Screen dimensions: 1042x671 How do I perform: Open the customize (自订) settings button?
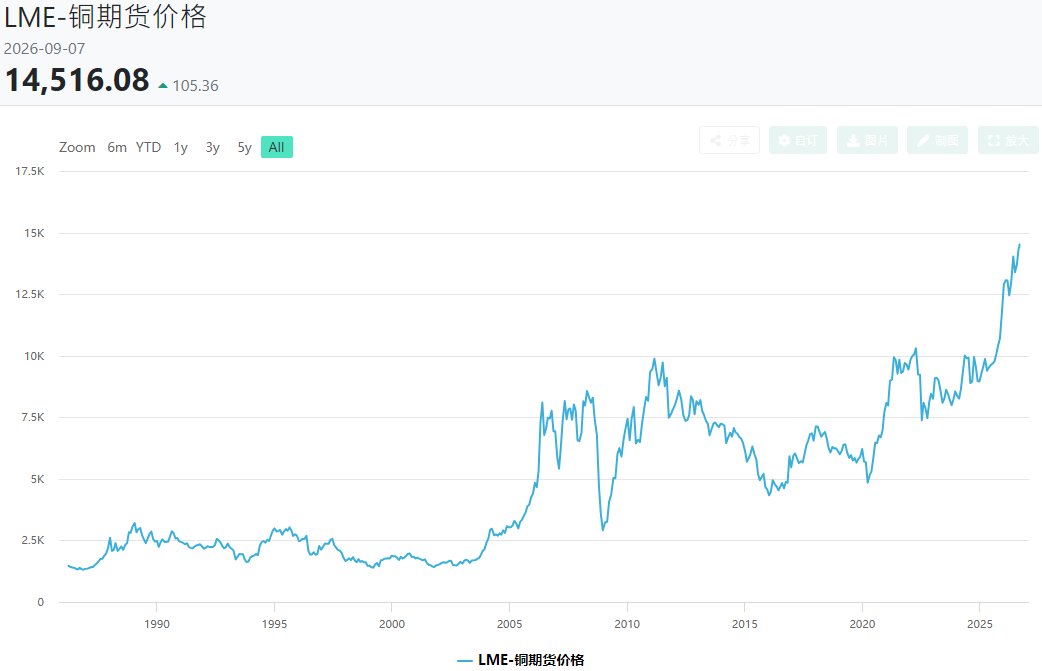pyautogui.click(x=797, y=140)
